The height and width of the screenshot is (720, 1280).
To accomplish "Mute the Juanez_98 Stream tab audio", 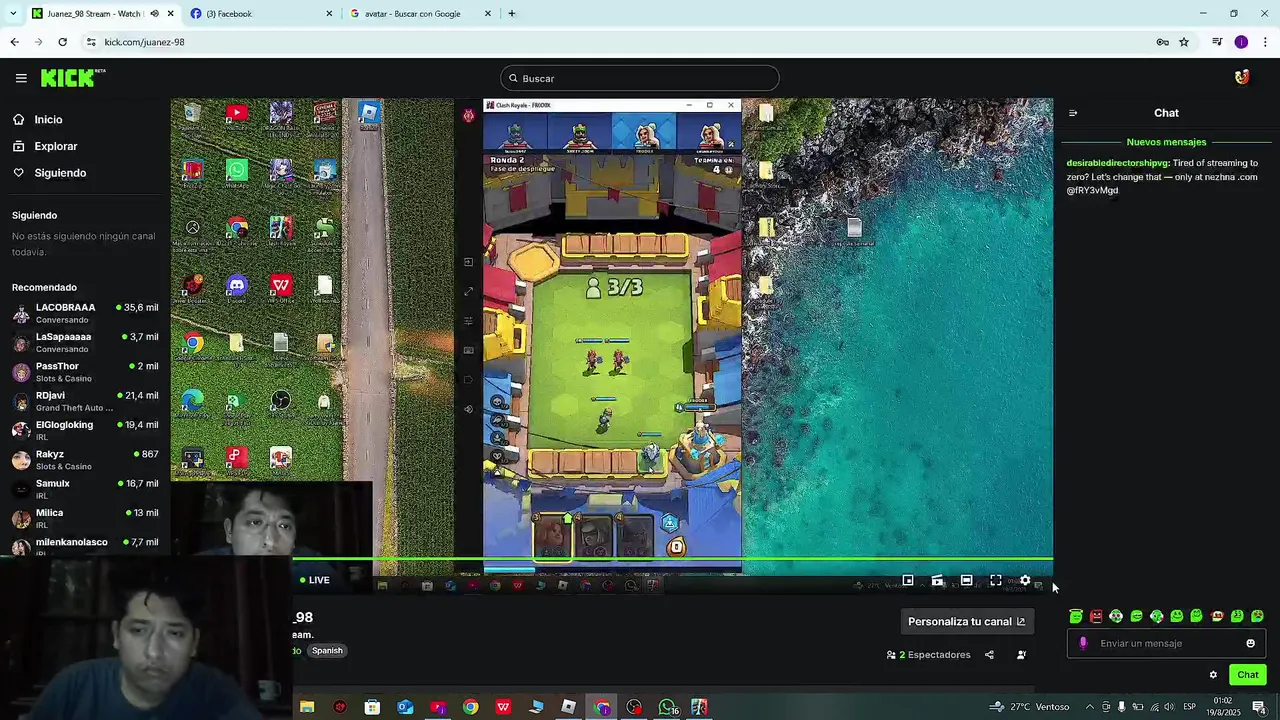I will tap(154, 14).
